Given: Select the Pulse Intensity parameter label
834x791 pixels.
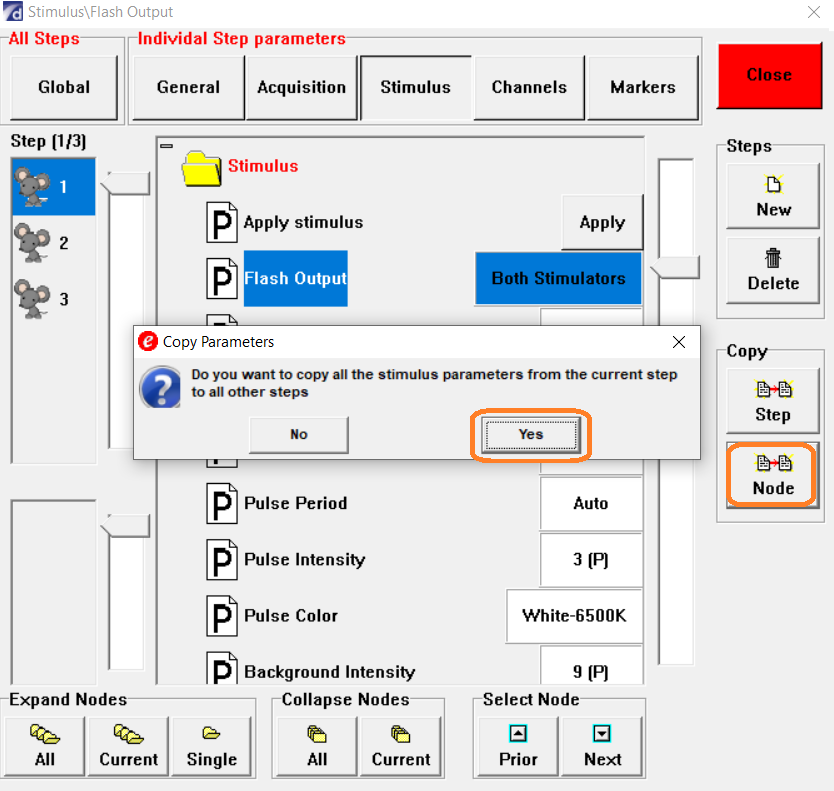Looking at the screenshot, I should 305,560.
